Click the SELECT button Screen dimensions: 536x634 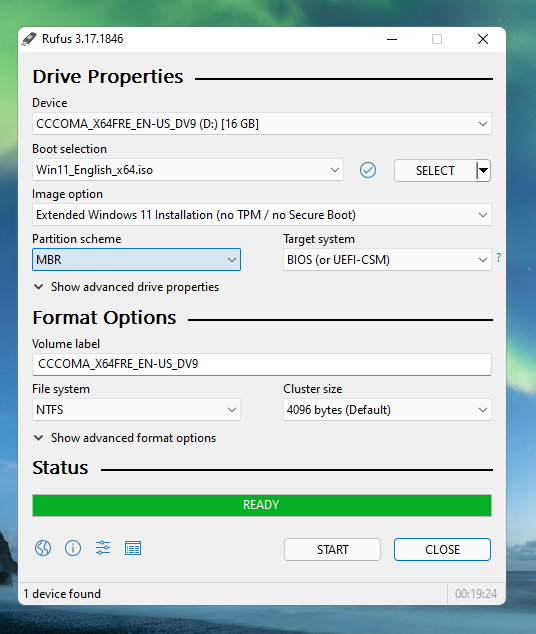point(435,171)
